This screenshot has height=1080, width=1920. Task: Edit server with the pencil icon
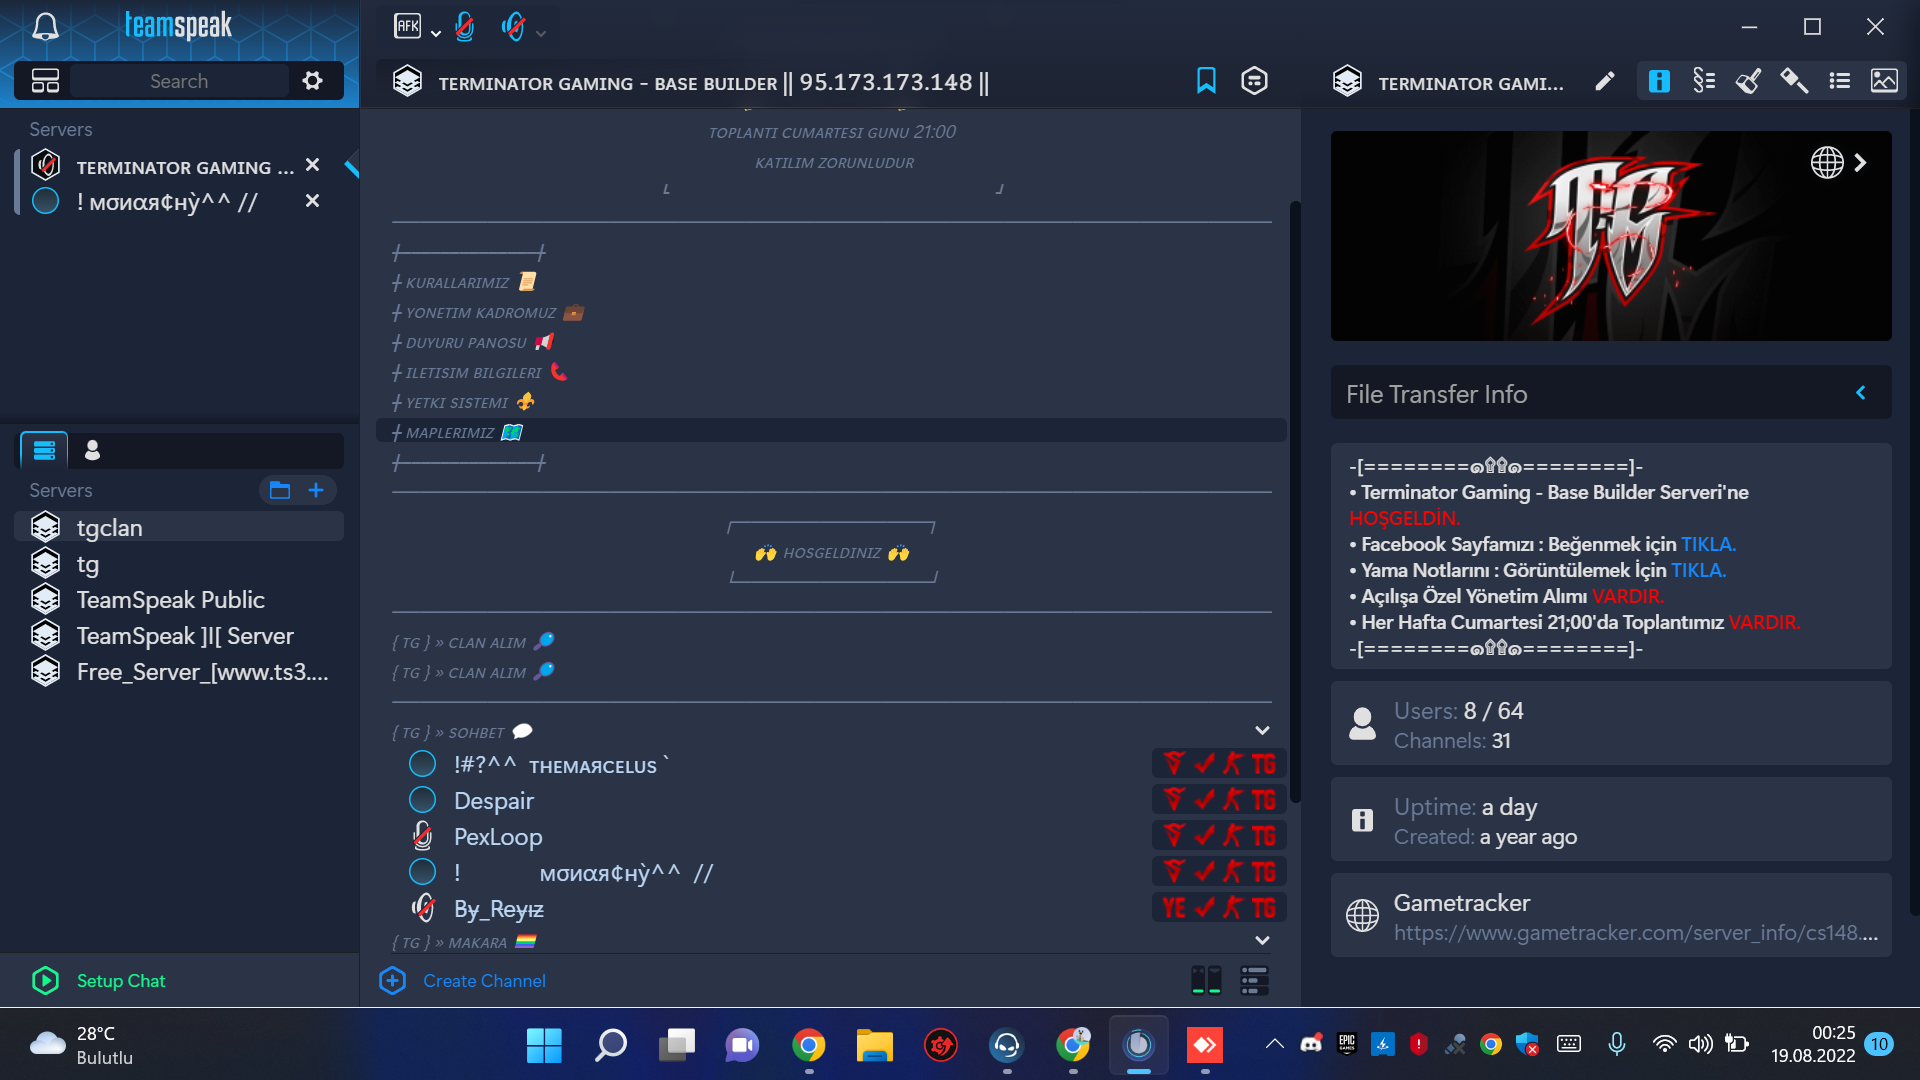1604,82
